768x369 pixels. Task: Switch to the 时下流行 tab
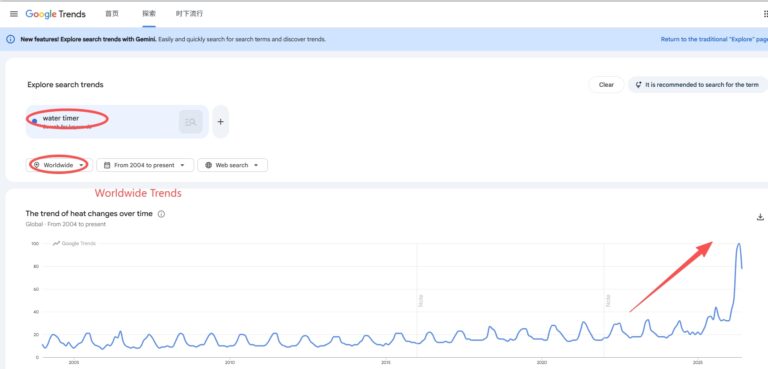pos(189,14)
